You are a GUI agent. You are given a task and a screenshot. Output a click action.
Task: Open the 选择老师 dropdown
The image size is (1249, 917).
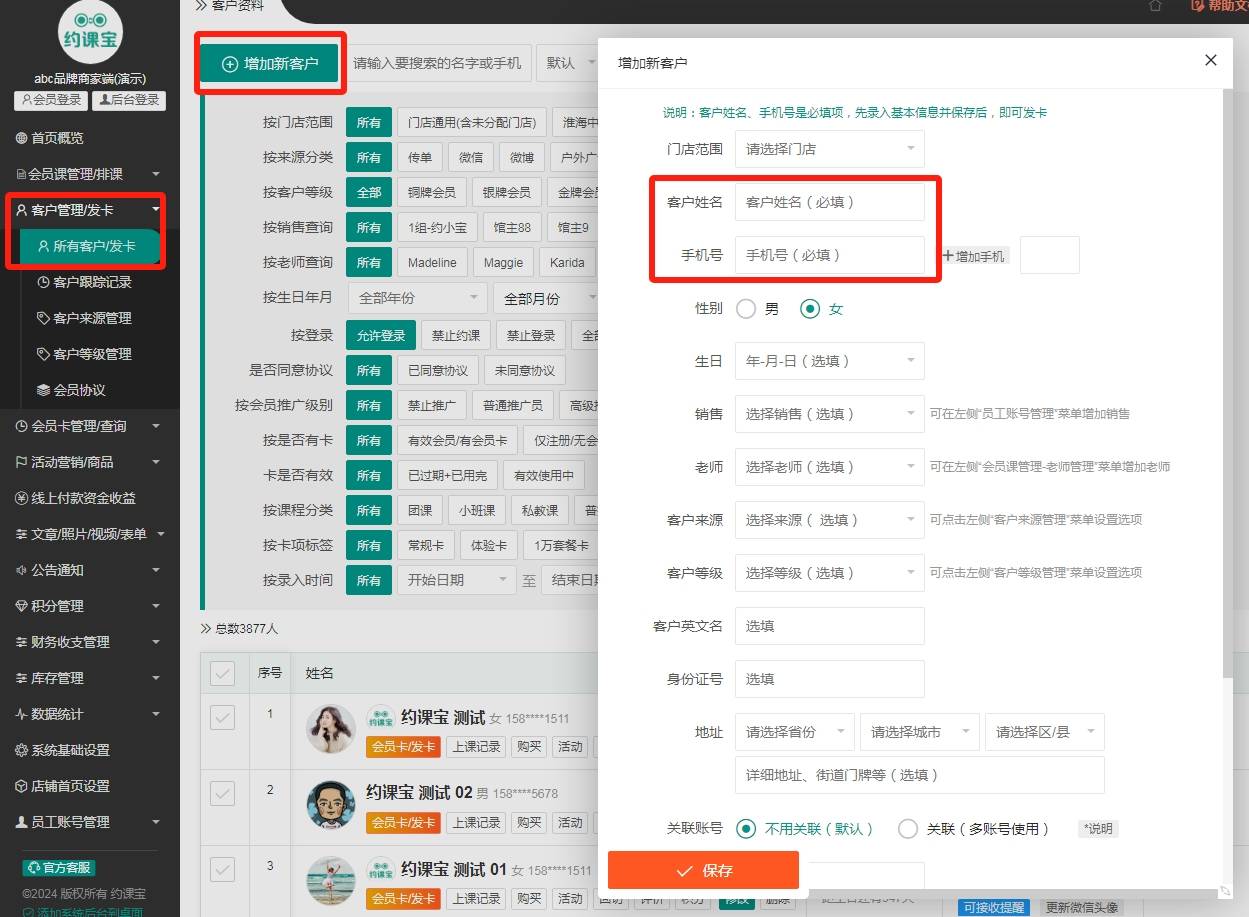coord(829,467)
